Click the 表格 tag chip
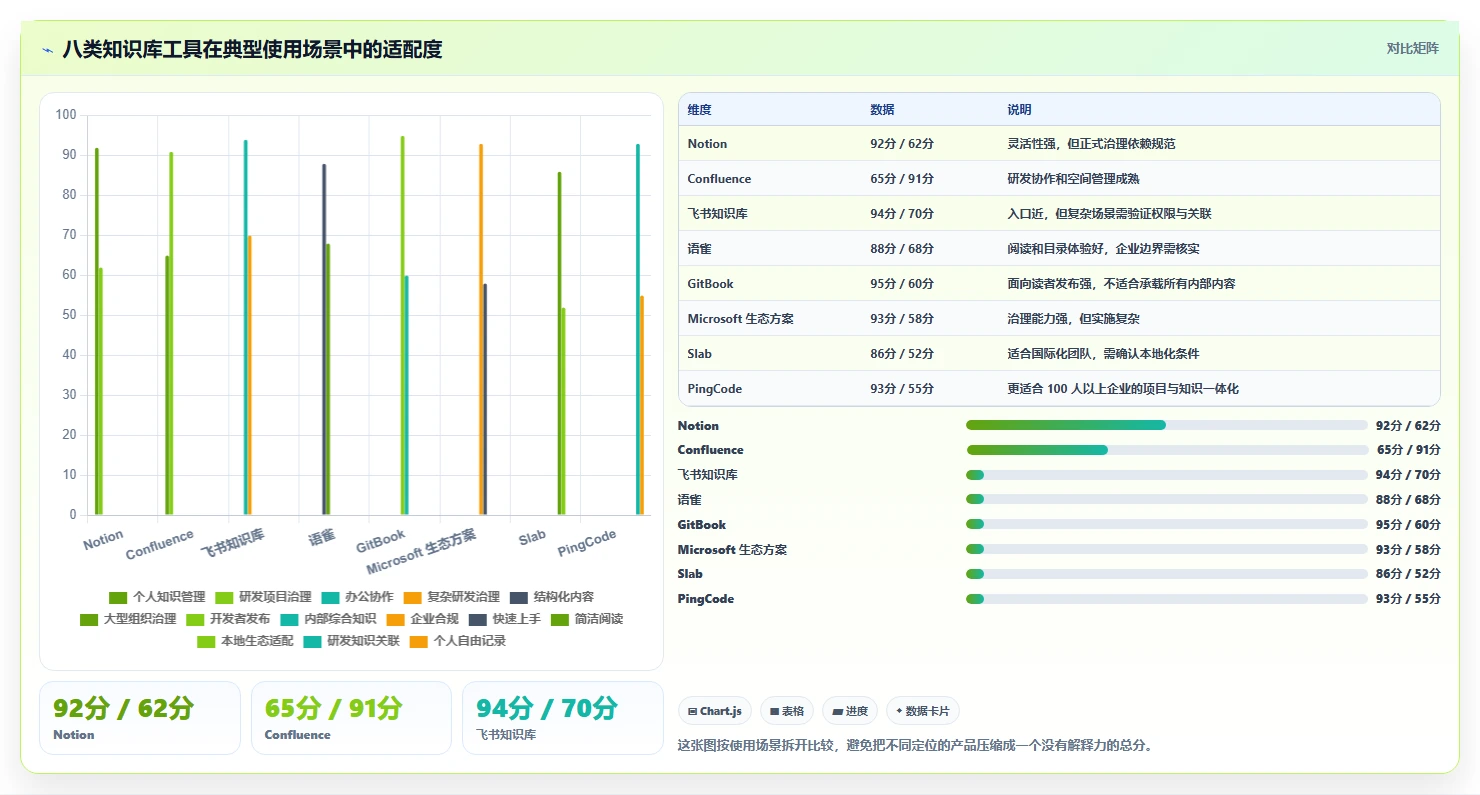This screenshot has width=1480, height=795. click(787, 711)
